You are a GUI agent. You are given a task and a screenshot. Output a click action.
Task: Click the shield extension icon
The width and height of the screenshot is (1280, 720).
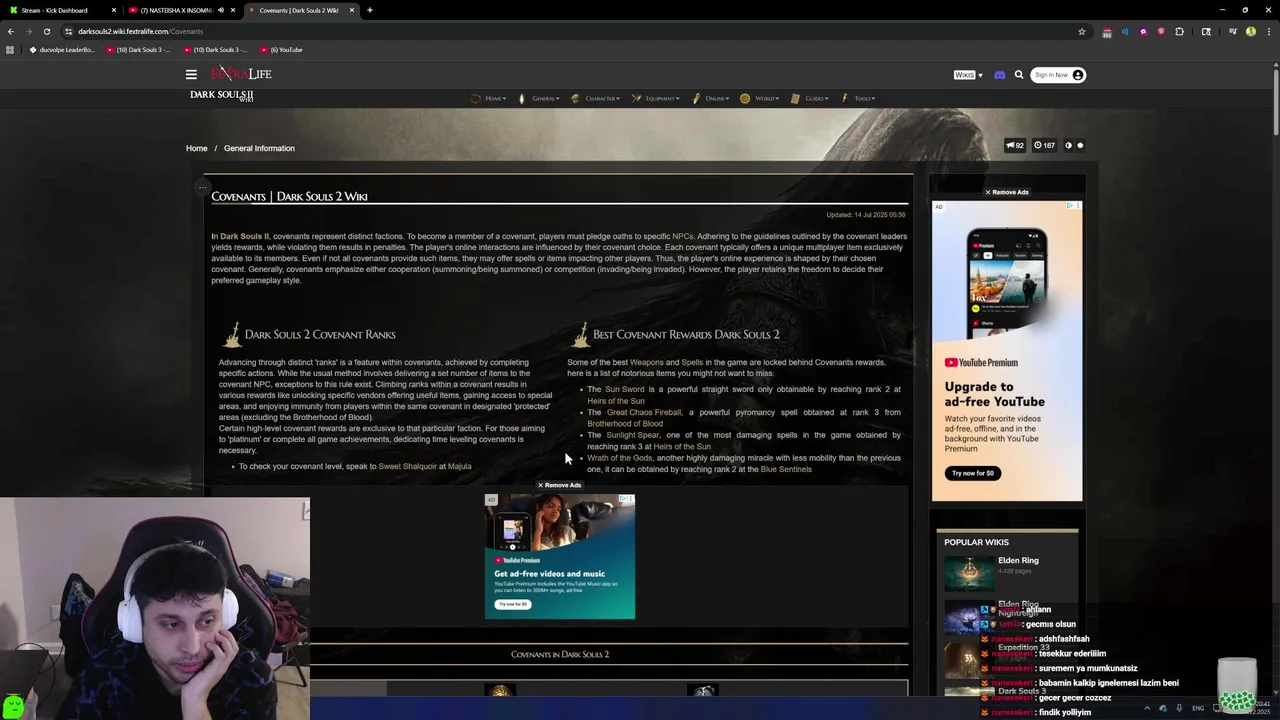click(1161, 31)
